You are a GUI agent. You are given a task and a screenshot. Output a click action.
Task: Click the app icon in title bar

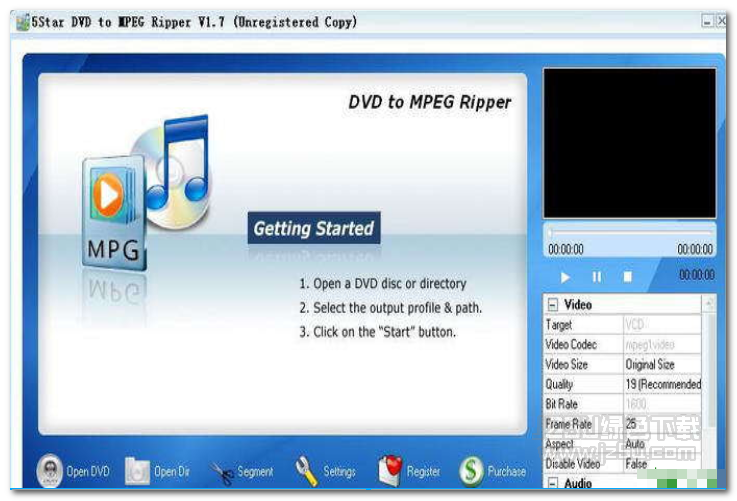click(23, 22)
